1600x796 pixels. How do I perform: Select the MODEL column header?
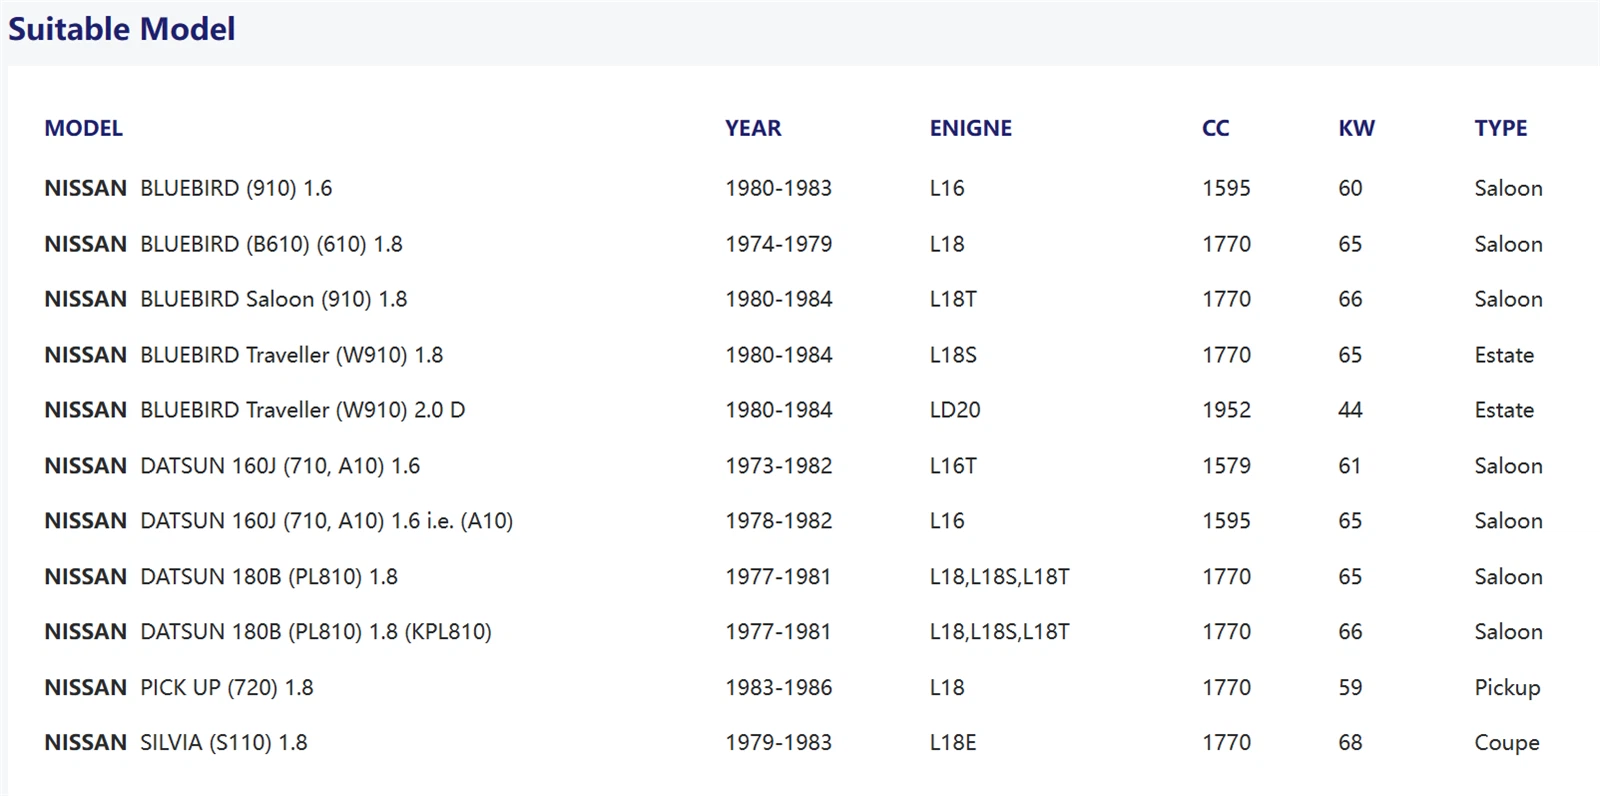[x=83, y=128]
